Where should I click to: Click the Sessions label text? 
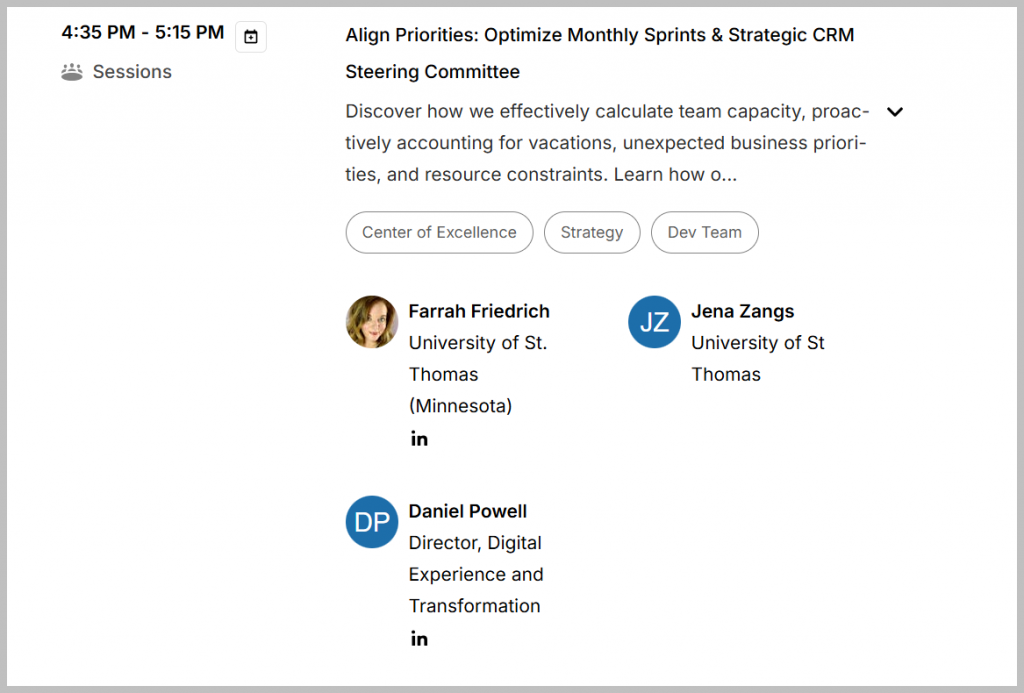[x=132, y=72]
